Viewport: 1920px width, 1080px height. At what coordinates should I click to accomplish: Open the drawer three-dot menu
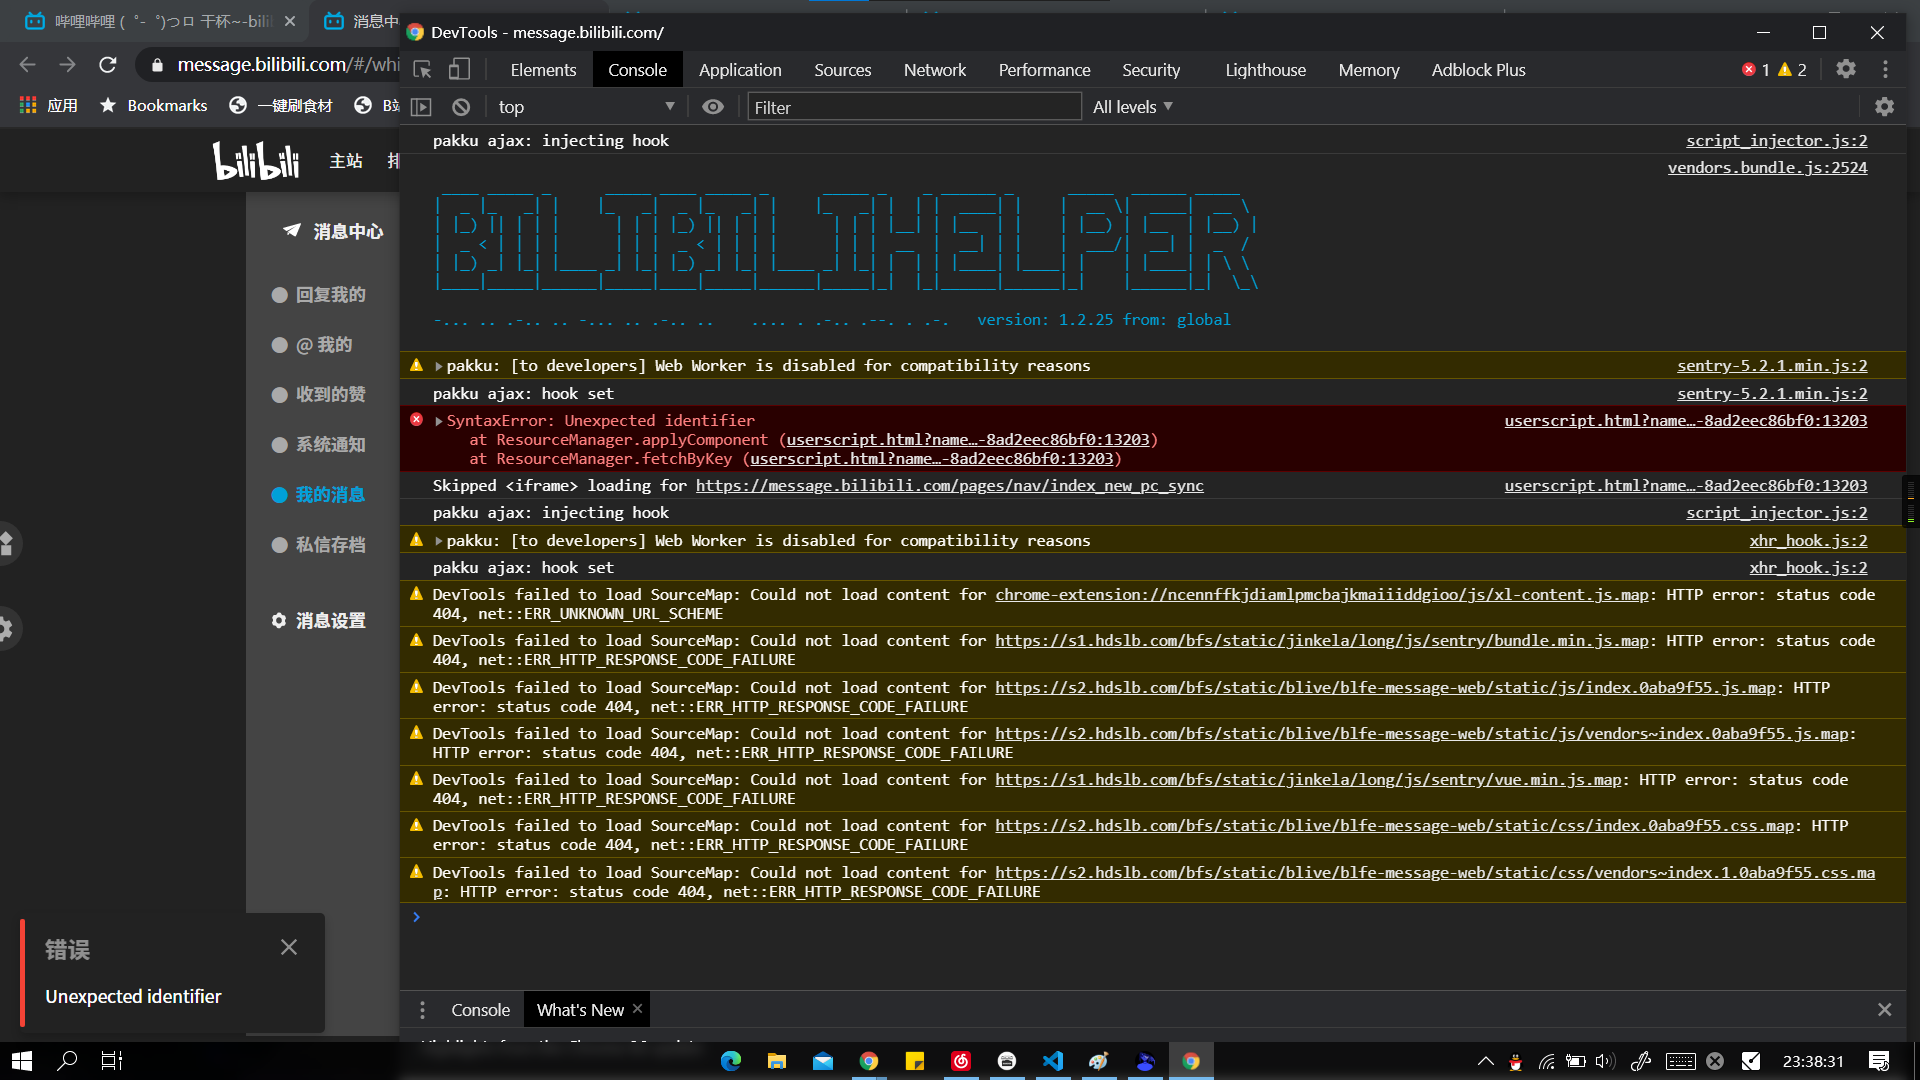coord(422,1010)
